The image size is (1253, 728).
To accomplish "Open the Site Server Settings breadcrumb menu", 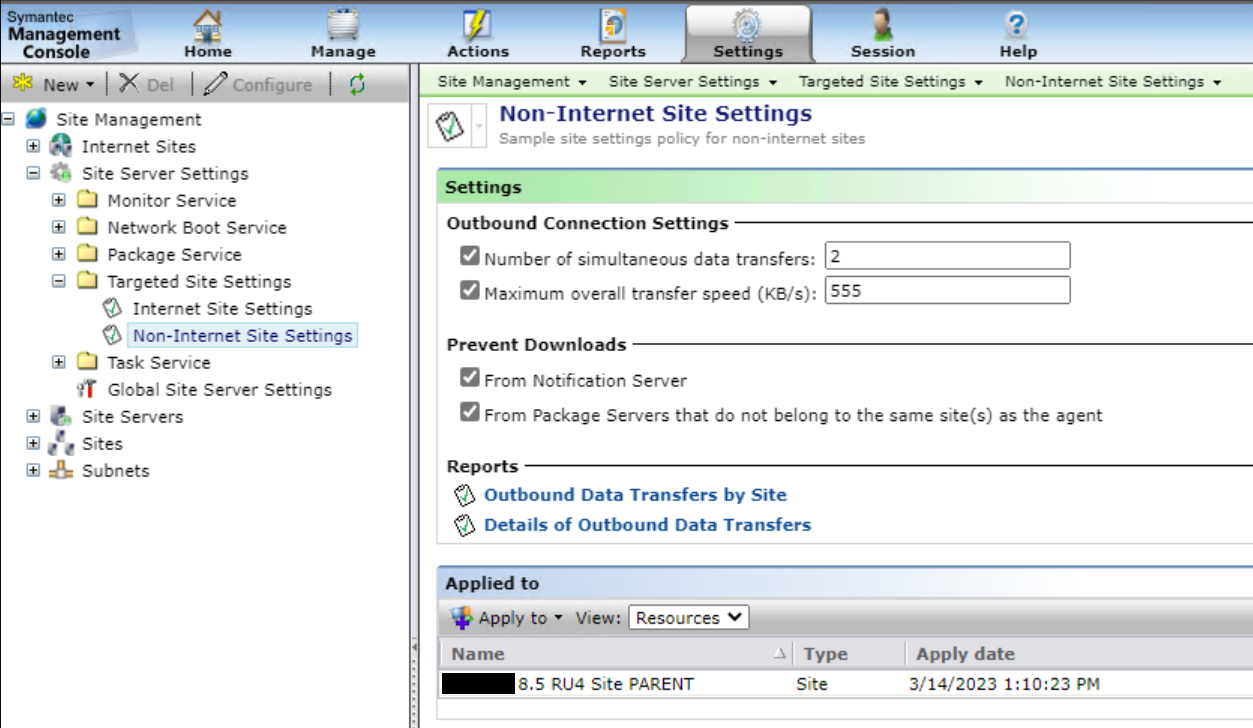I will tap(691, 82).
